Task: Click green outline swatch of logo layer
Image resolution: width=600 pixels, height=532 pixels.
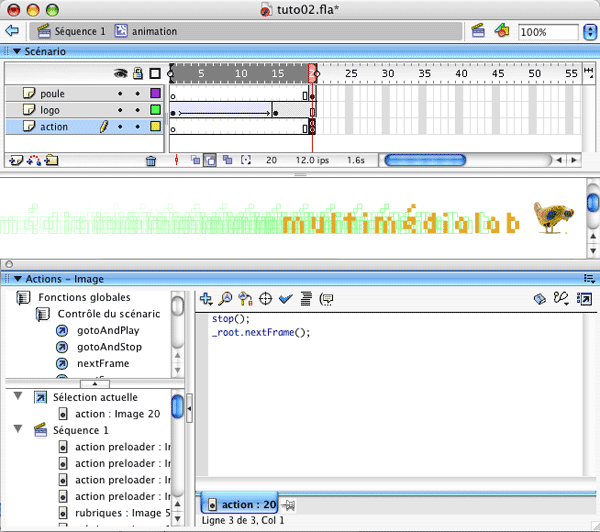Action: [x=155, y=110]
